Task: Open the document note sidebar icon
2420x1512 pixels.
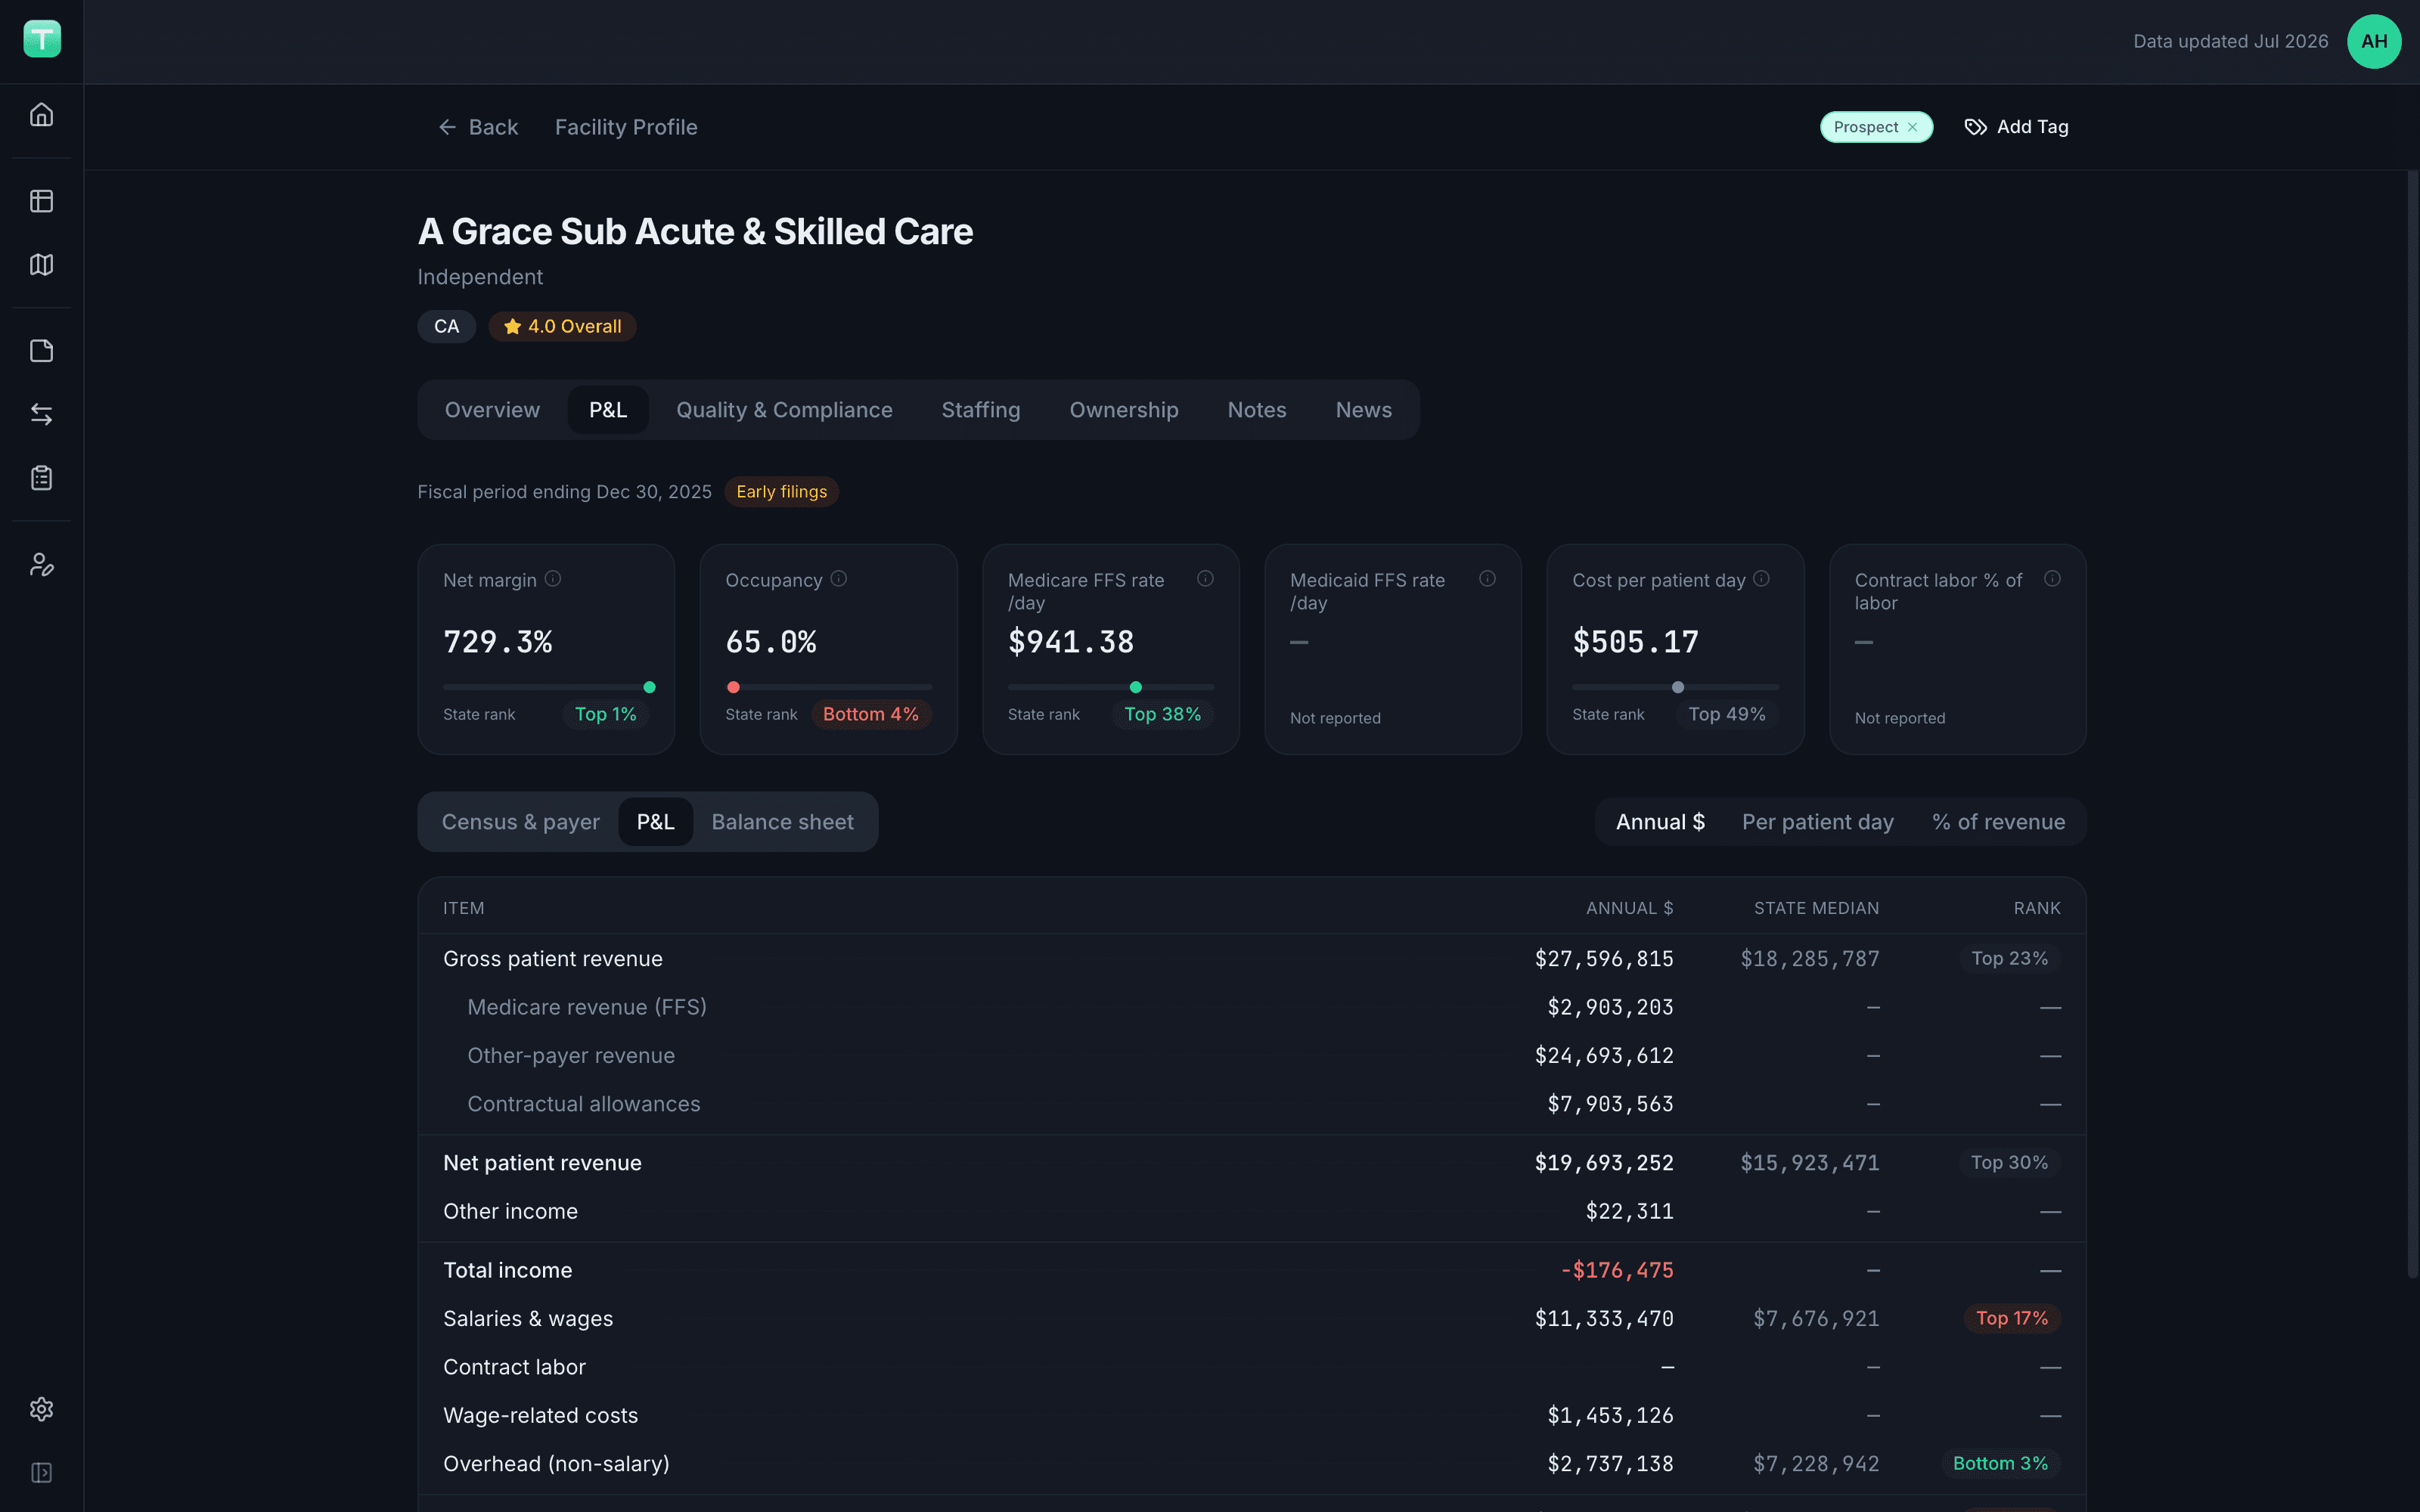Action: click(x=41, y=351)
